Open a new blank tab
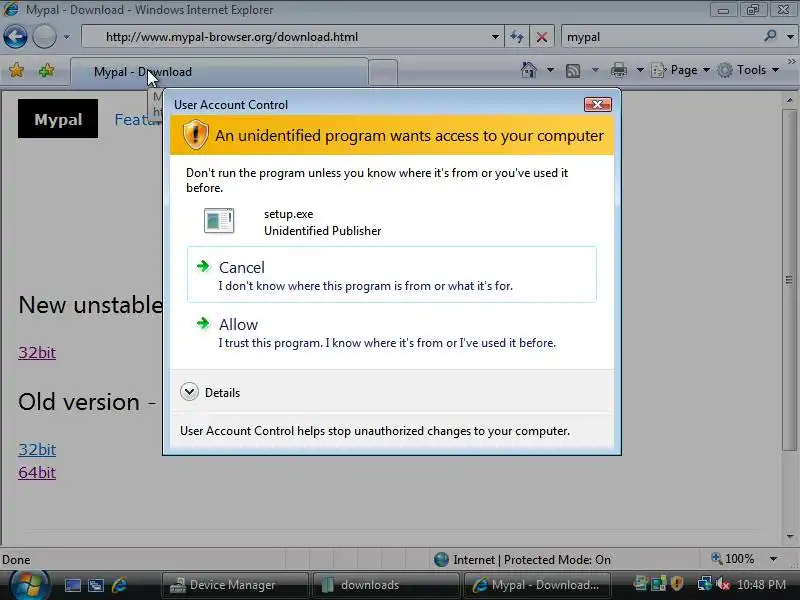This screenshot has width=800, height=600. tap(383, 72)
